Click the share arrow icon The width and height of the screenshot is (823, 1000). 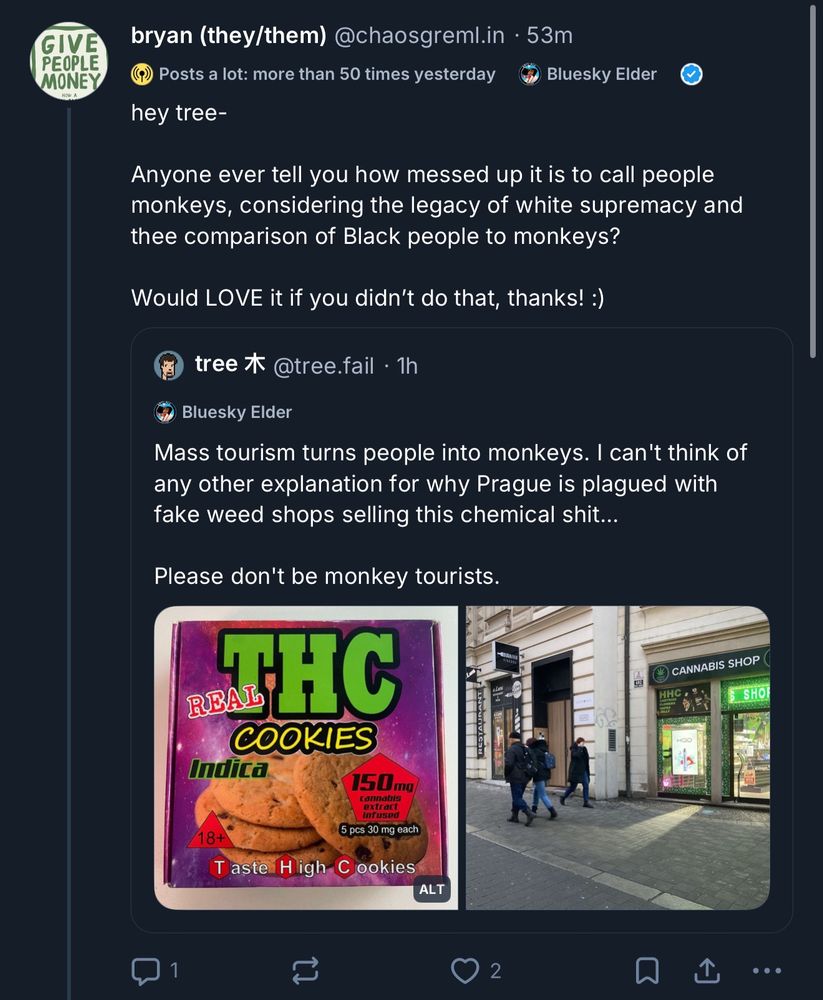tap(706, 970)
